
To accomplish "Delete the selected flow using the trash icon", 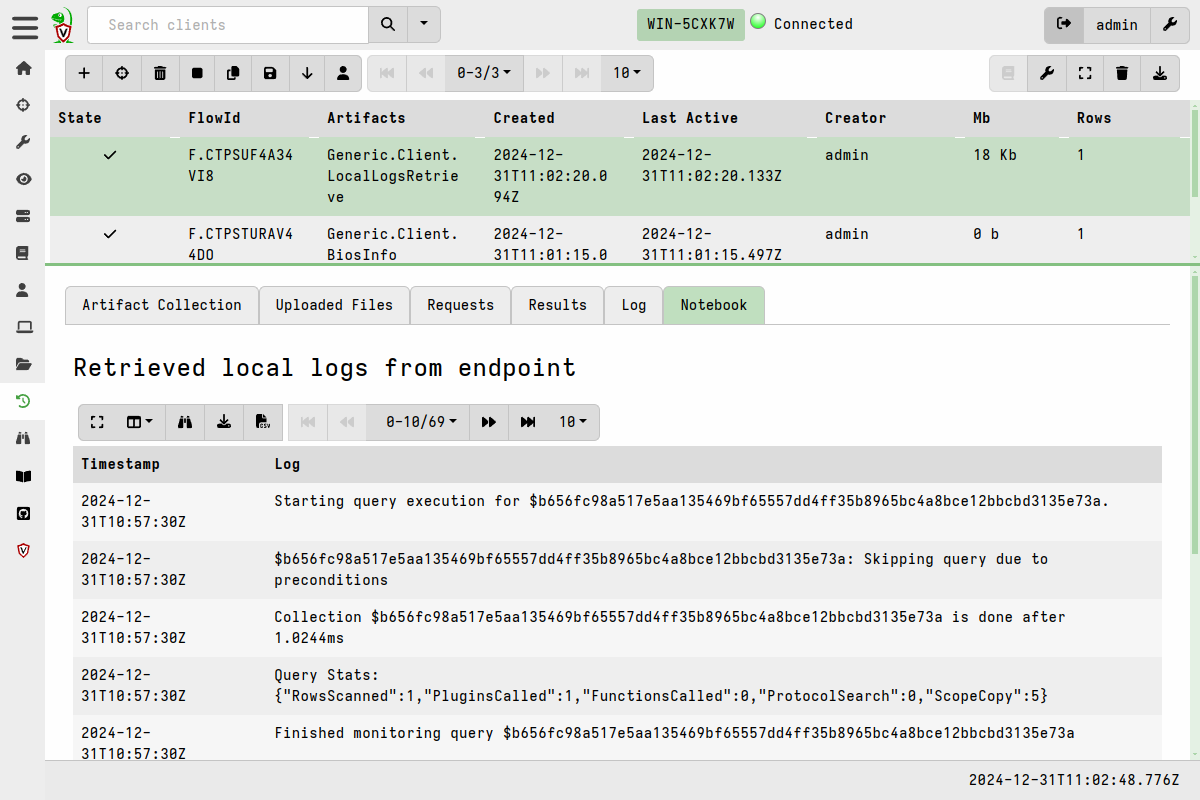I will (160, 73).
